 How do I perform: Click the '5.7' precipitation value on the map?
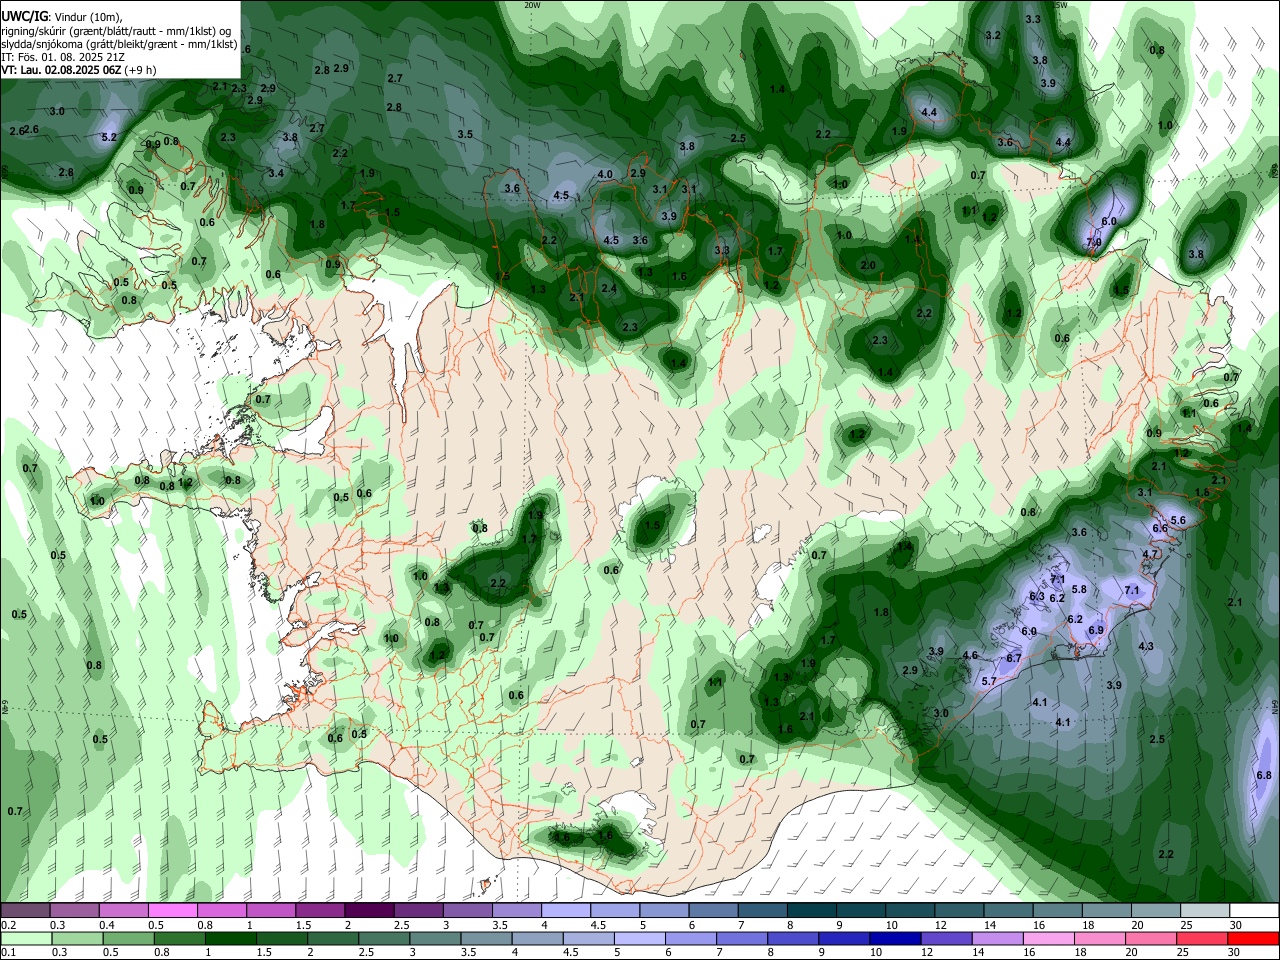pos(989,681)
